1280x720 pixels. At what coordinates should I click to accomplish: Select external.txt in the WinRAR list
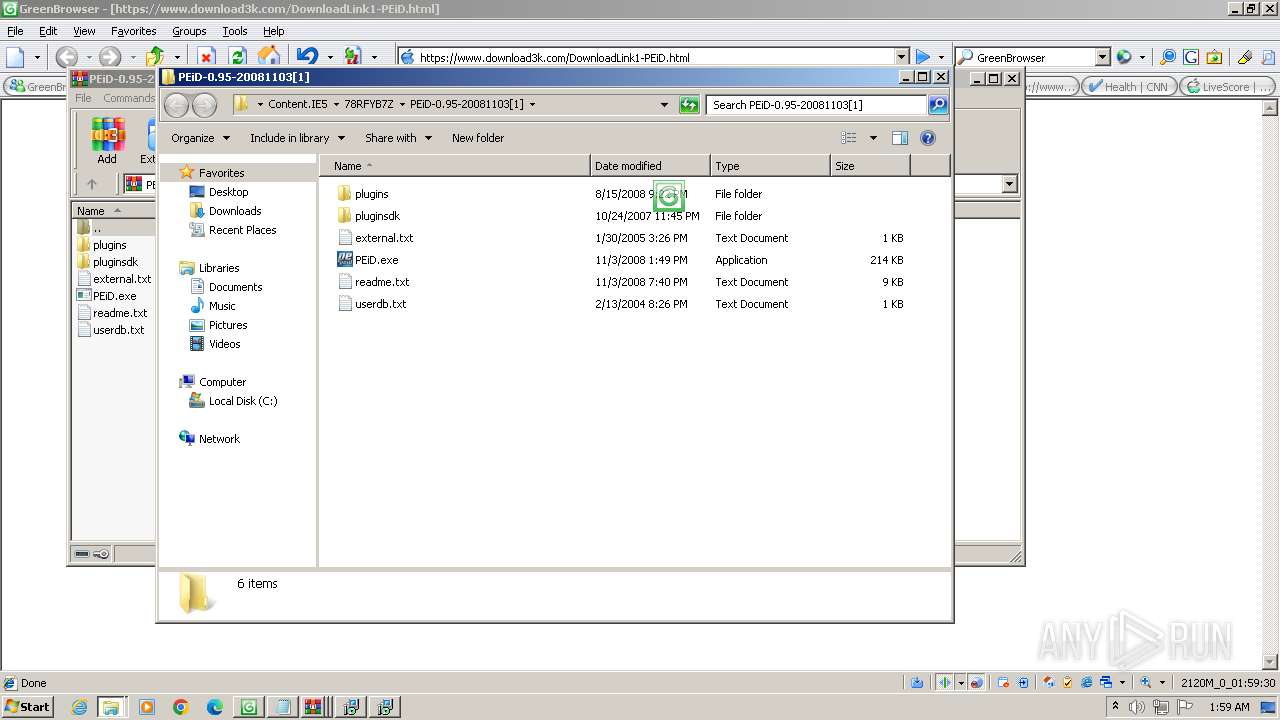pyautogui.click(x=122, y=279)
